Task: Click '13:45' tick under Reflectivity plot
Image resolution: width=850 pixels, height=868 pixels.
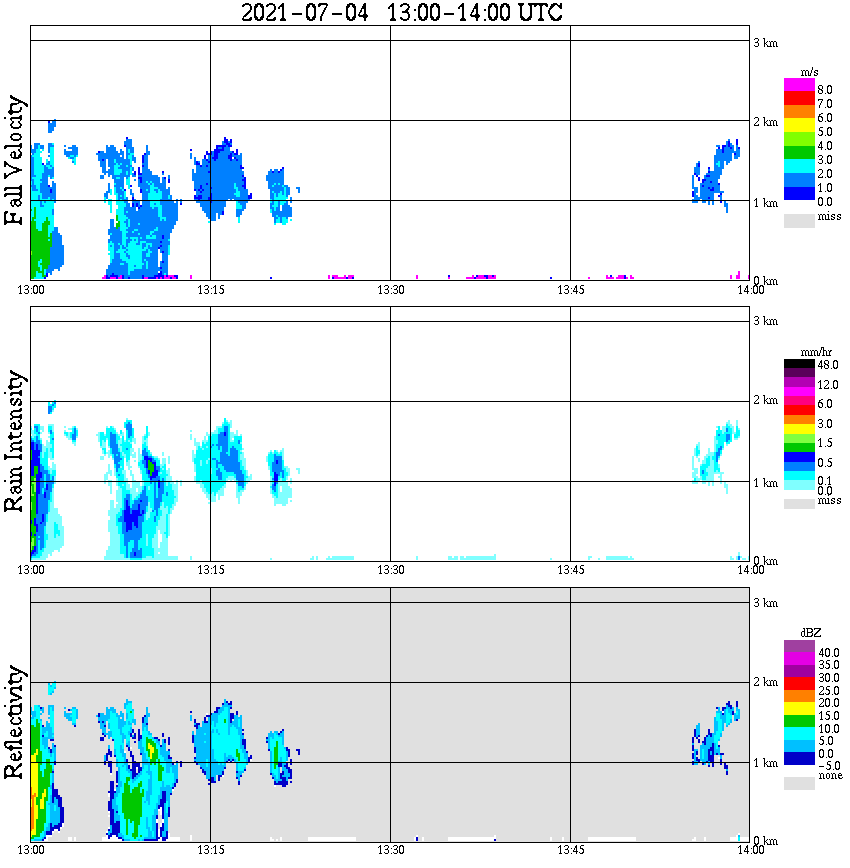Action: [x=570, y=850]
